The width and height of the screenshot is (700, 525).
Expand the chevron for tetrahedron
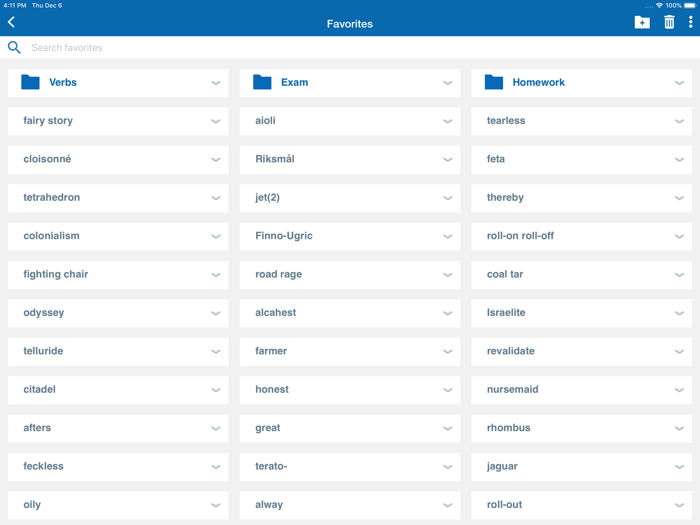tap(216, 198)
